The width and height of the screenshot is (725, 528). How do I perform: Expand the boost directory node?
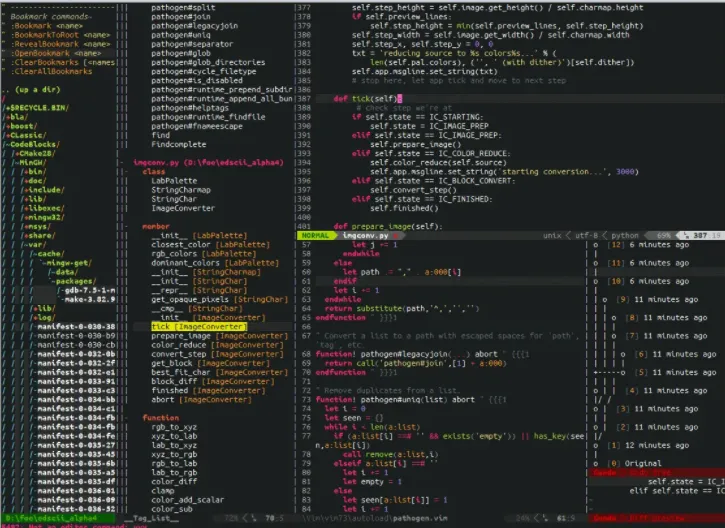tap(21, 126)
